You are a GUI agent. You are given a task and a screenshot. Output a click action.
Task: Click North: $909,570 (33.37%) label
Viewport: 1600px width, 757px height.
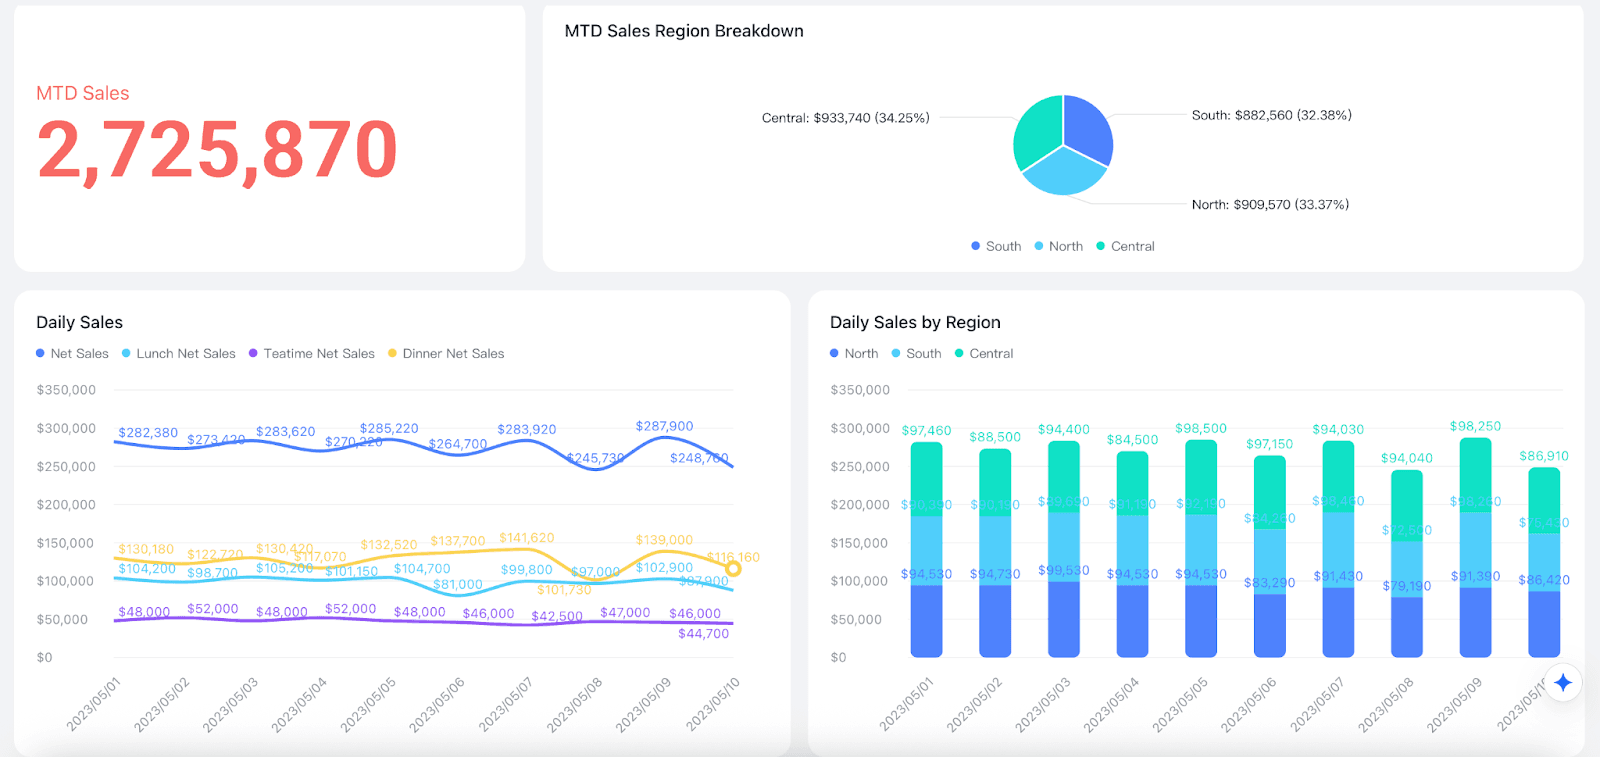point(1270,204)
